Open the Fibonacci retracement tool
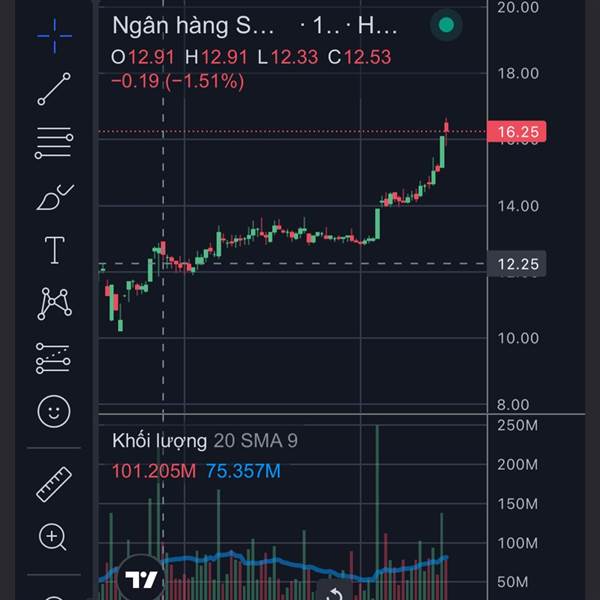 [54, 143]
